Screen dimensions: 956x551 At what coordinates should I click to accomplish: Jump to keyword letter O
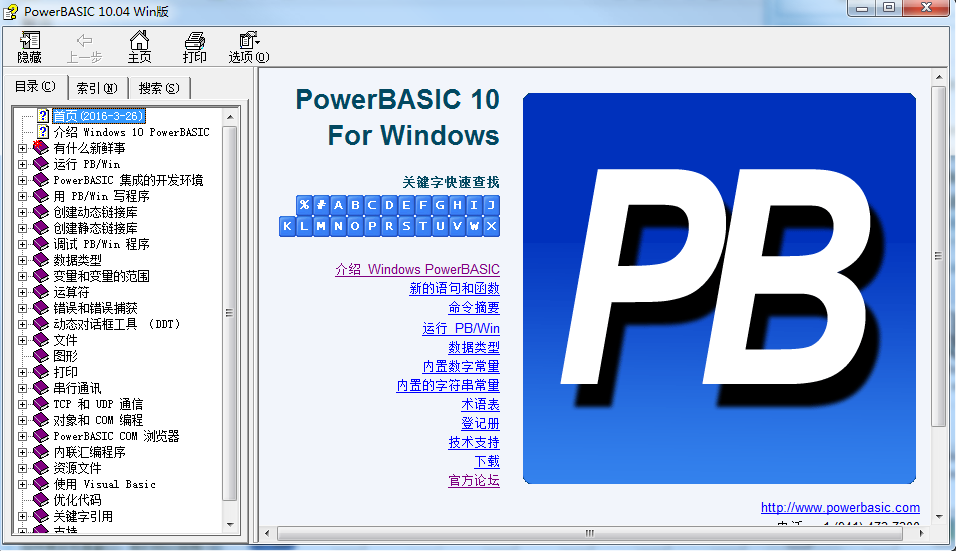click(355, 226)
